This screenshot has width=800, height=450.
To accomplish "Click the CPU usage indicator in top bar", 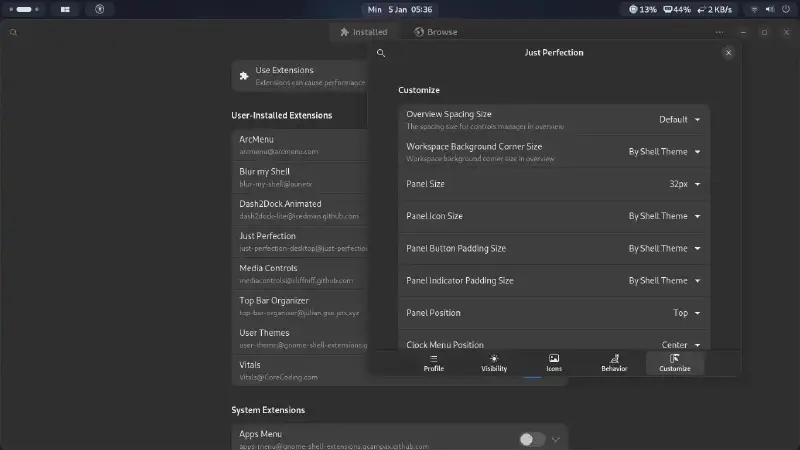I will pyautogui.click(x=643, y=9).
